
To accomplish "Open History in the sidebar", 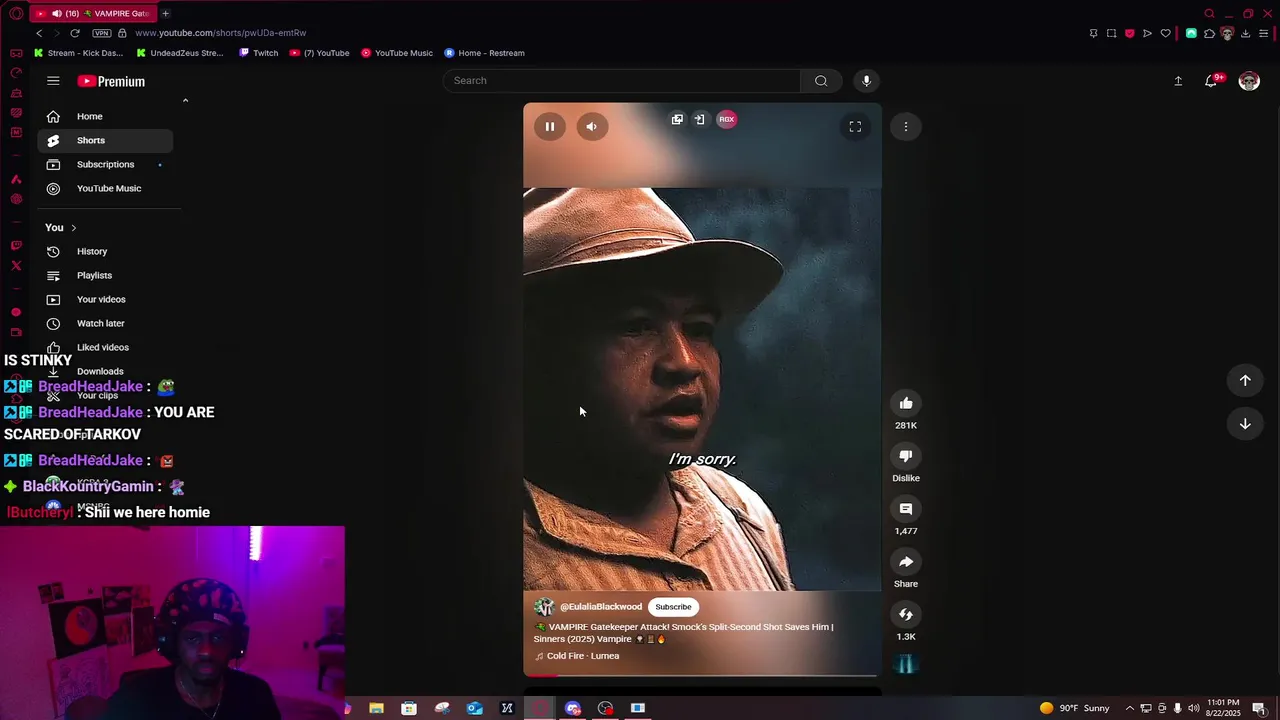I will tap(105, 251).
